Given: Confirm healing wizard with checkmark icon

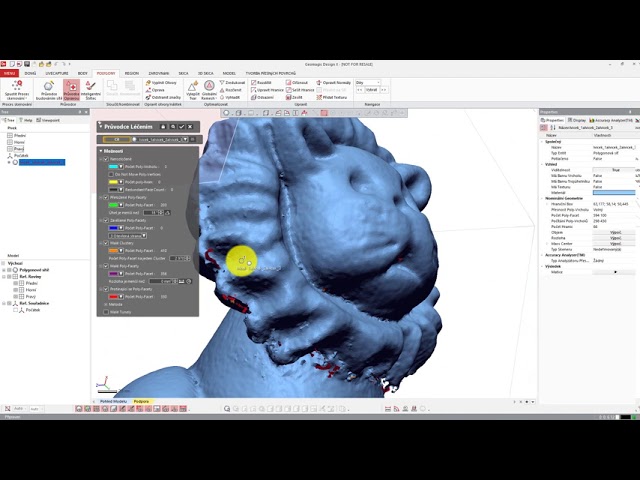Looking at the screenshot, I should (181, 127).
